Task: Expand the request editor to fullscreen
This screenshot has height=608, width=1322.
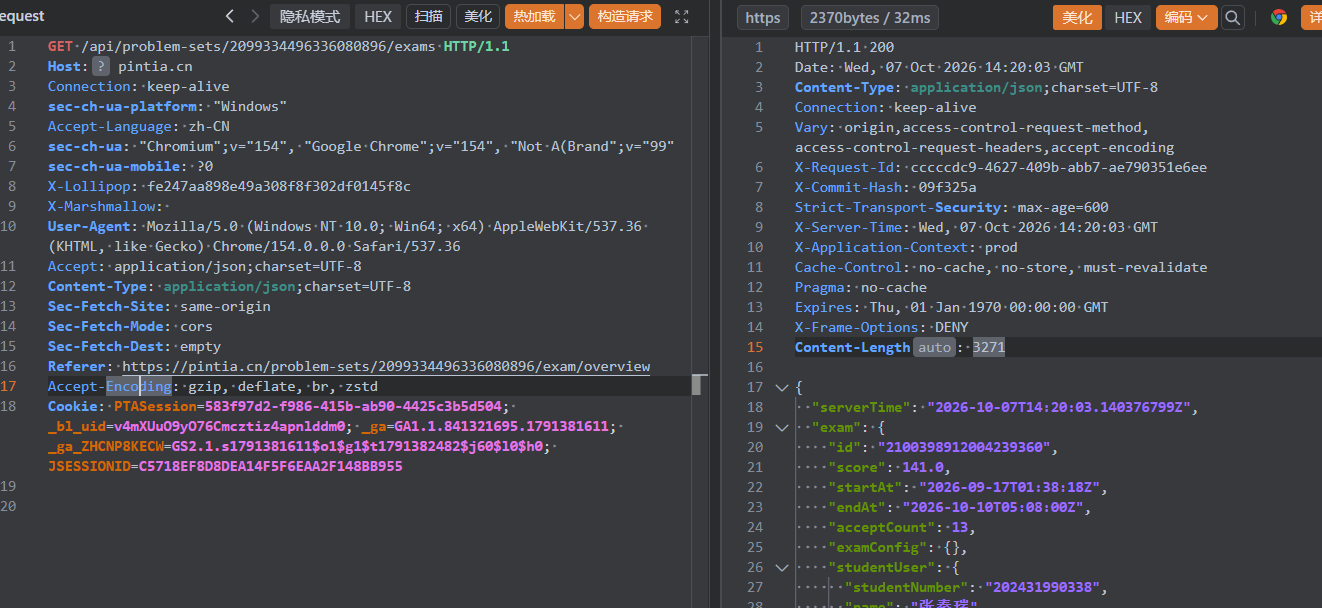Action: tap(682, 16)
